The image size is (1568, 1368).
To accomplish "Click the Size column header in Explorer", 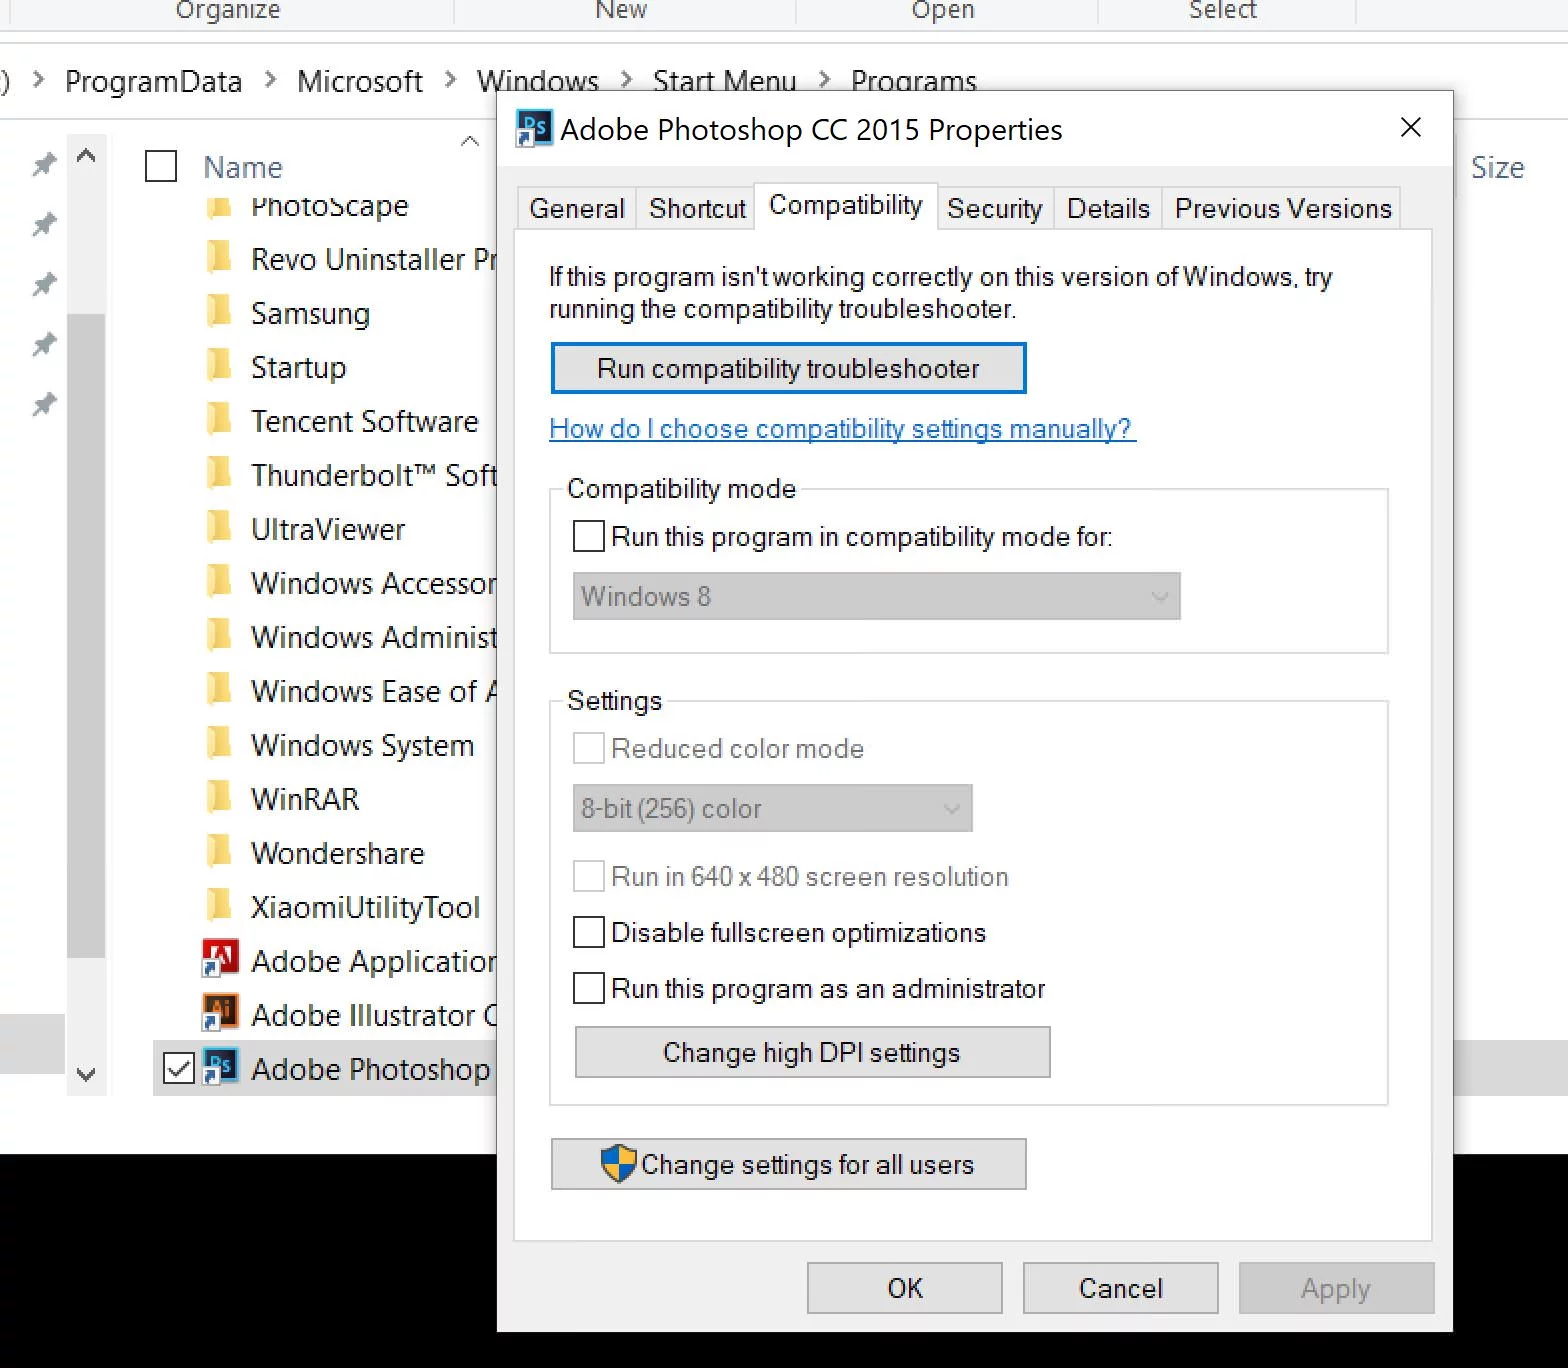I will [1497, 167].
